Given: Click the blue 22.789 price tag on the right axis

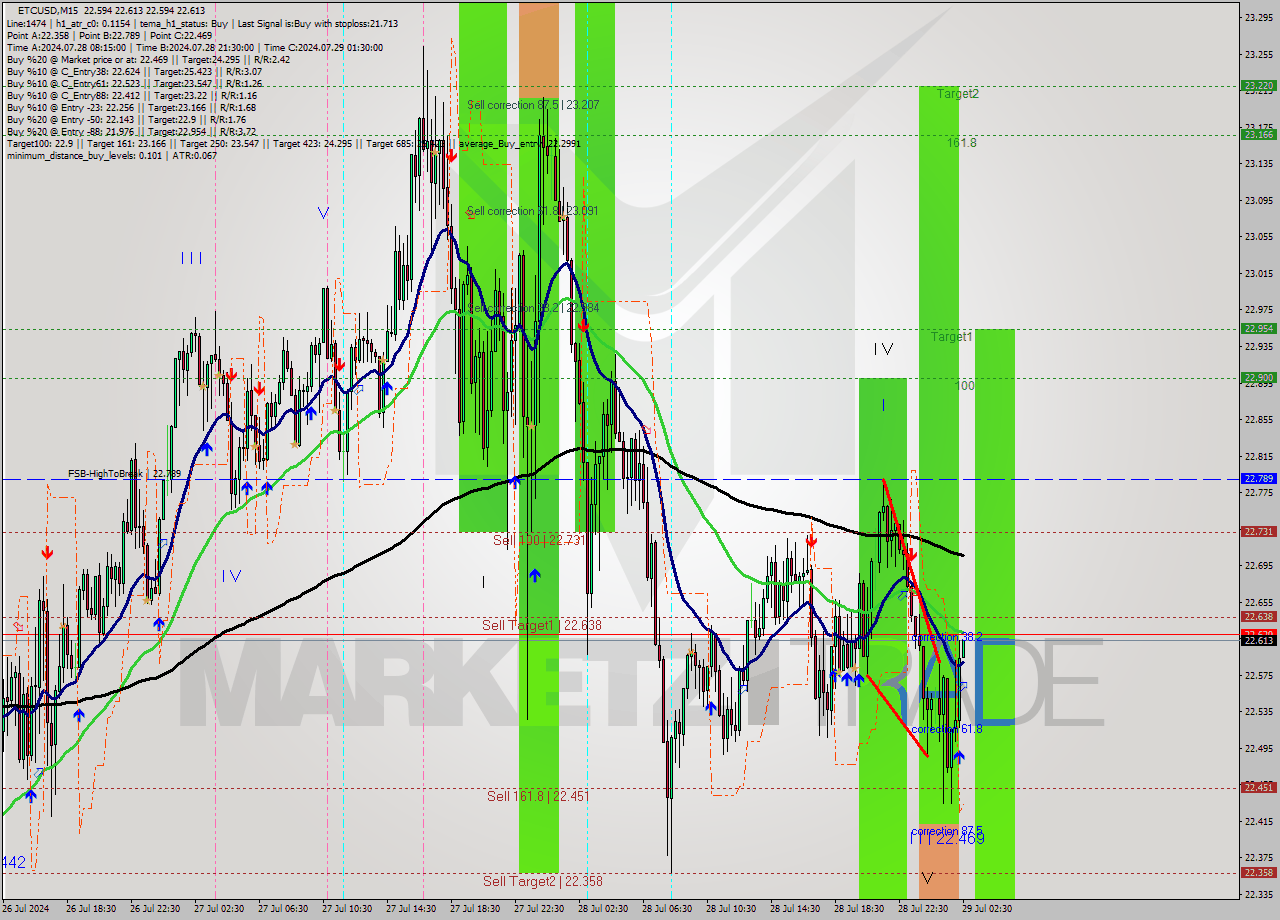Looking at the screenshot, I should [x=1258, y=479].
